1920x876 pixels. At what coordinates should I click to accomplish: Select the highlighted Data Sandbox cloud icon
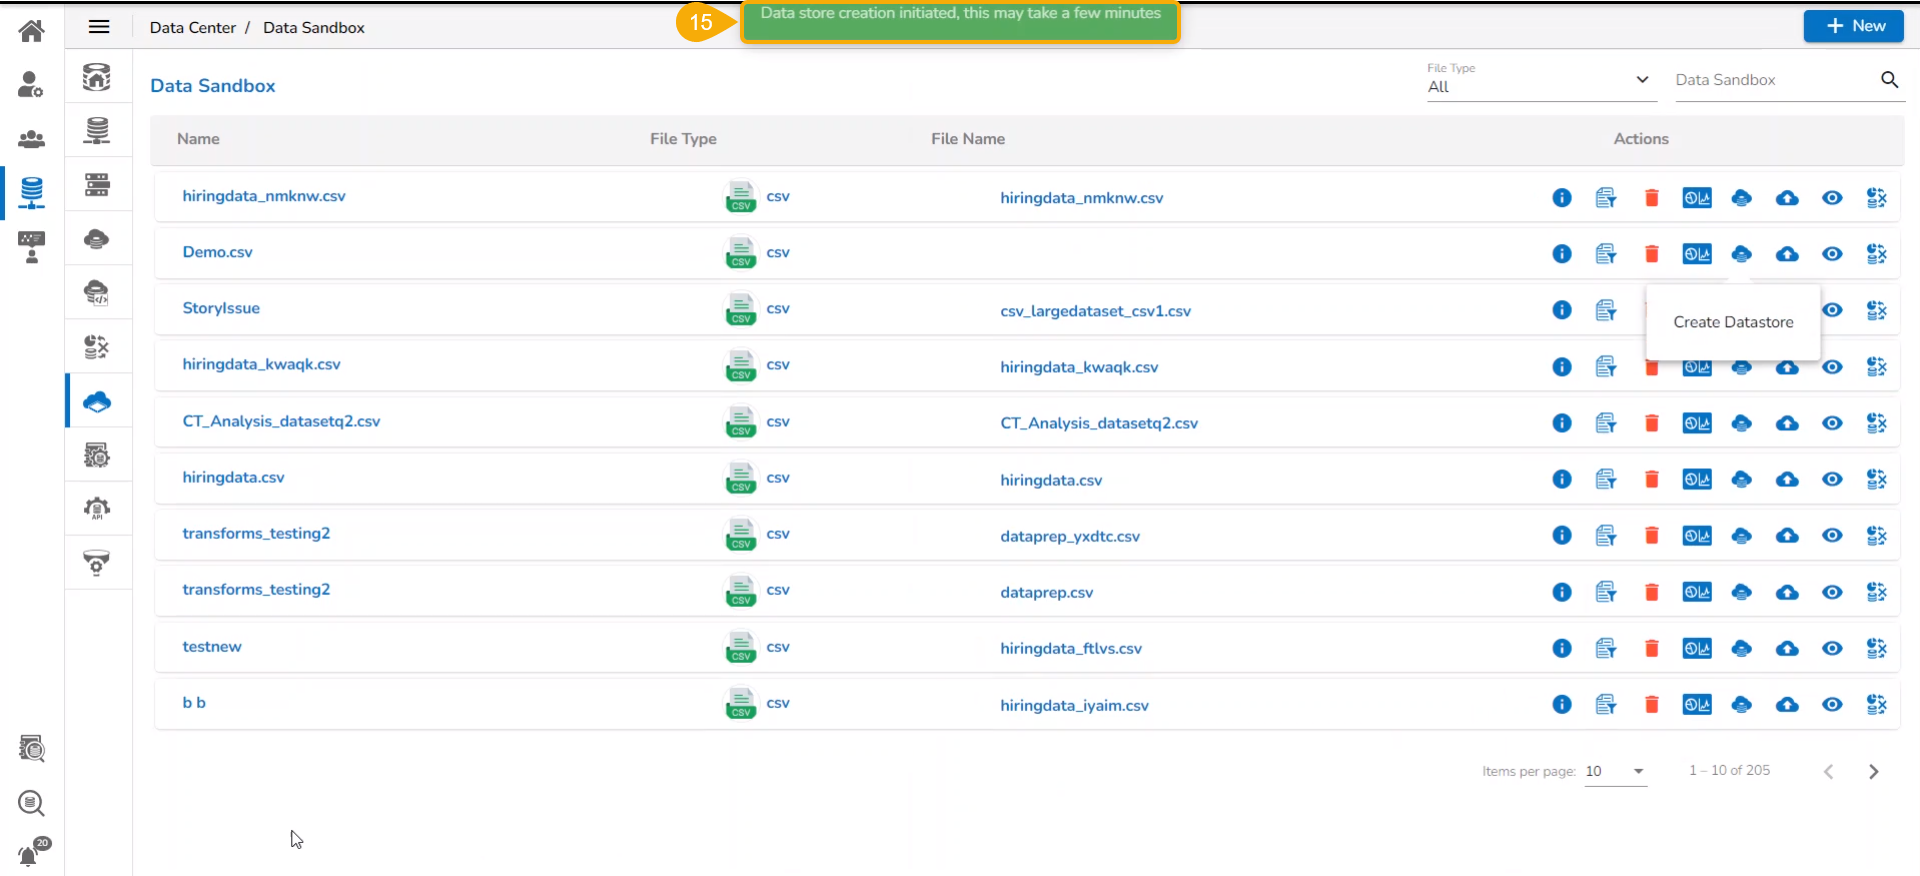click(x=97, y=401)
